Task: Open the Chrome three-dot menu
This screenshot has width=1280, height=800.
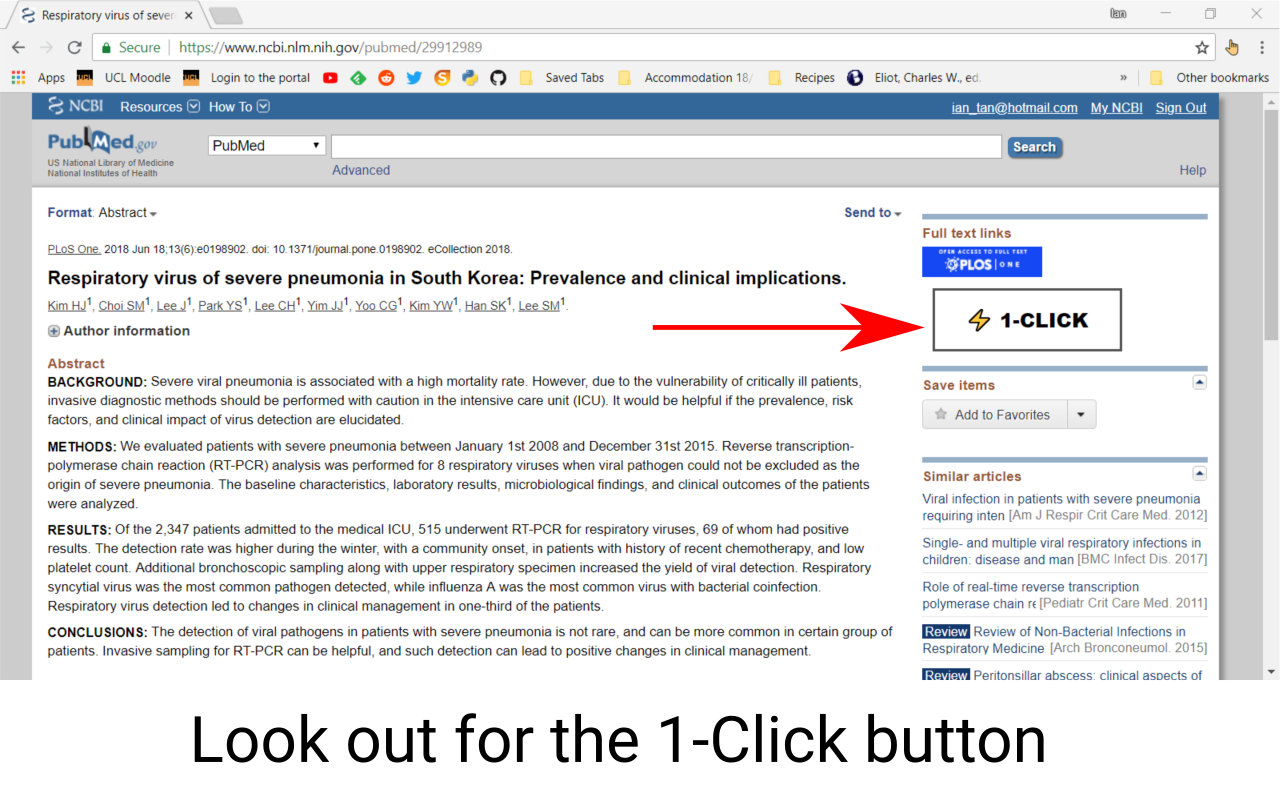Action: click(1262, 47)
